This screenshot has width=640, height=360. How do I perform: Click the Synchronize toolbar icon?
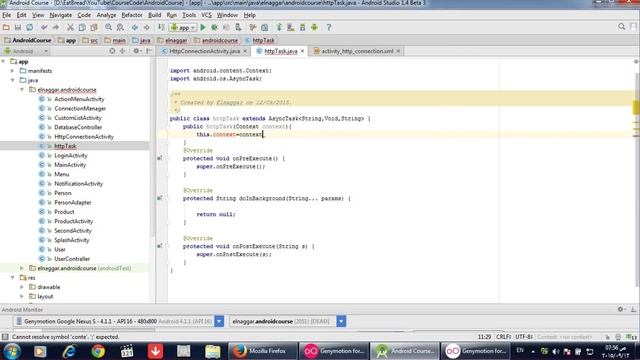coord(29,27)
